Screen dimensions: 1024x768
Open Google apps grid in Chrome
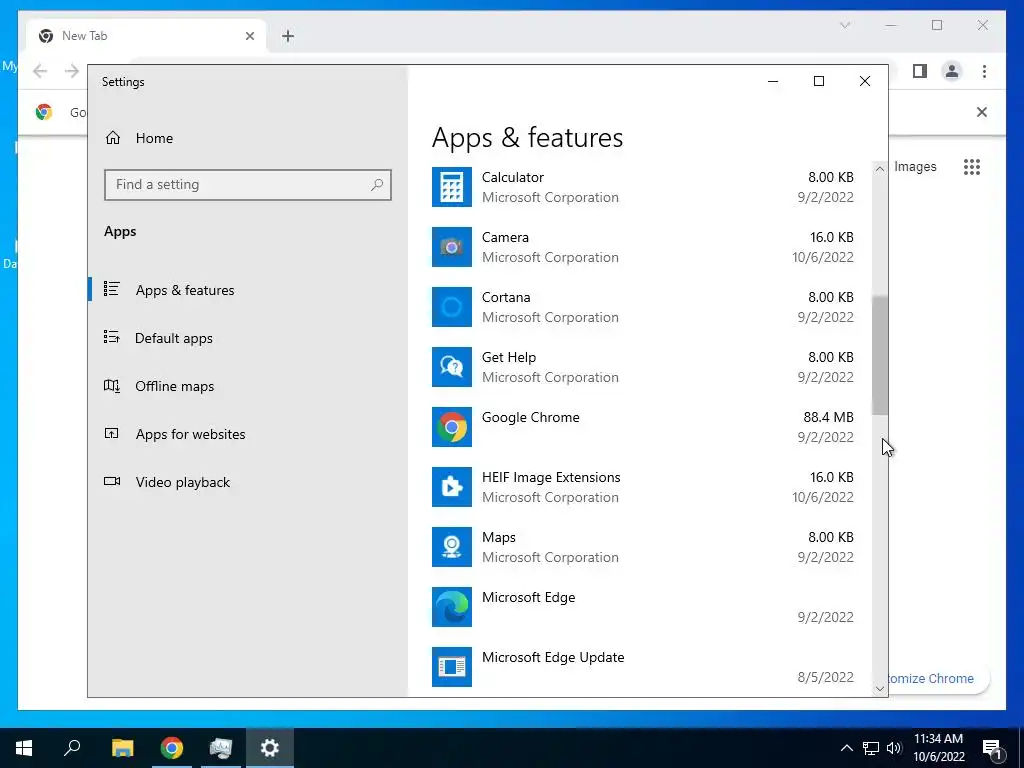[972, 167]
